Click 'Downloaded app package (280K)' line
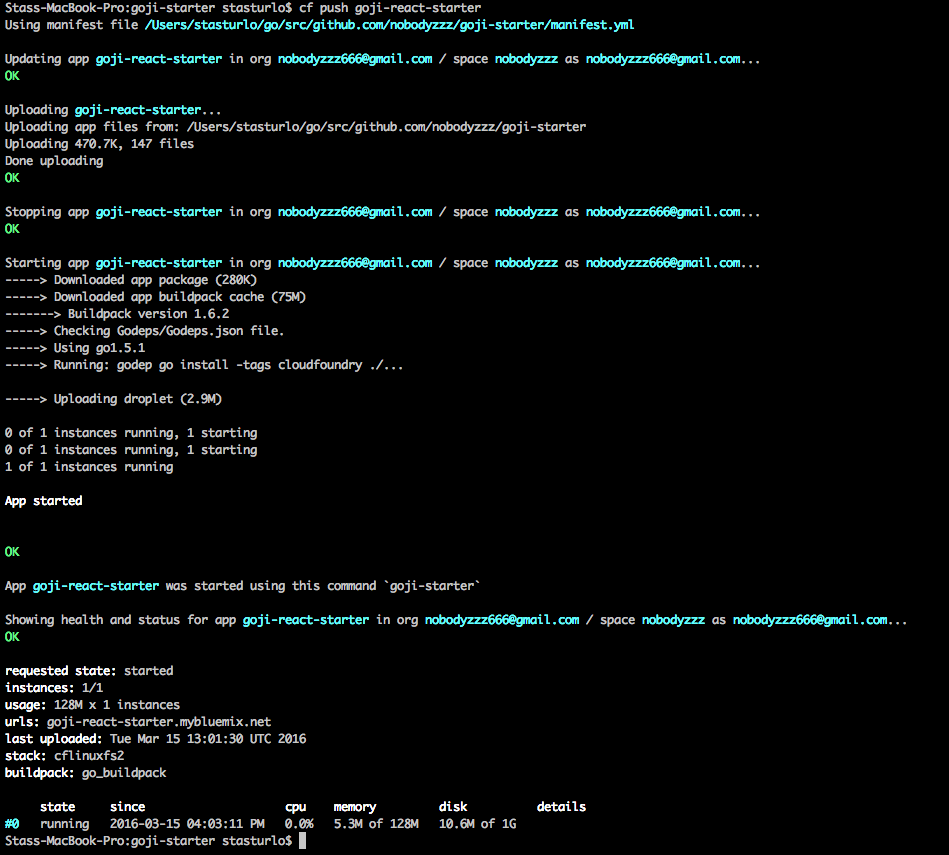The height and width of the screenshot is (855, 949). tap(131, 280)
